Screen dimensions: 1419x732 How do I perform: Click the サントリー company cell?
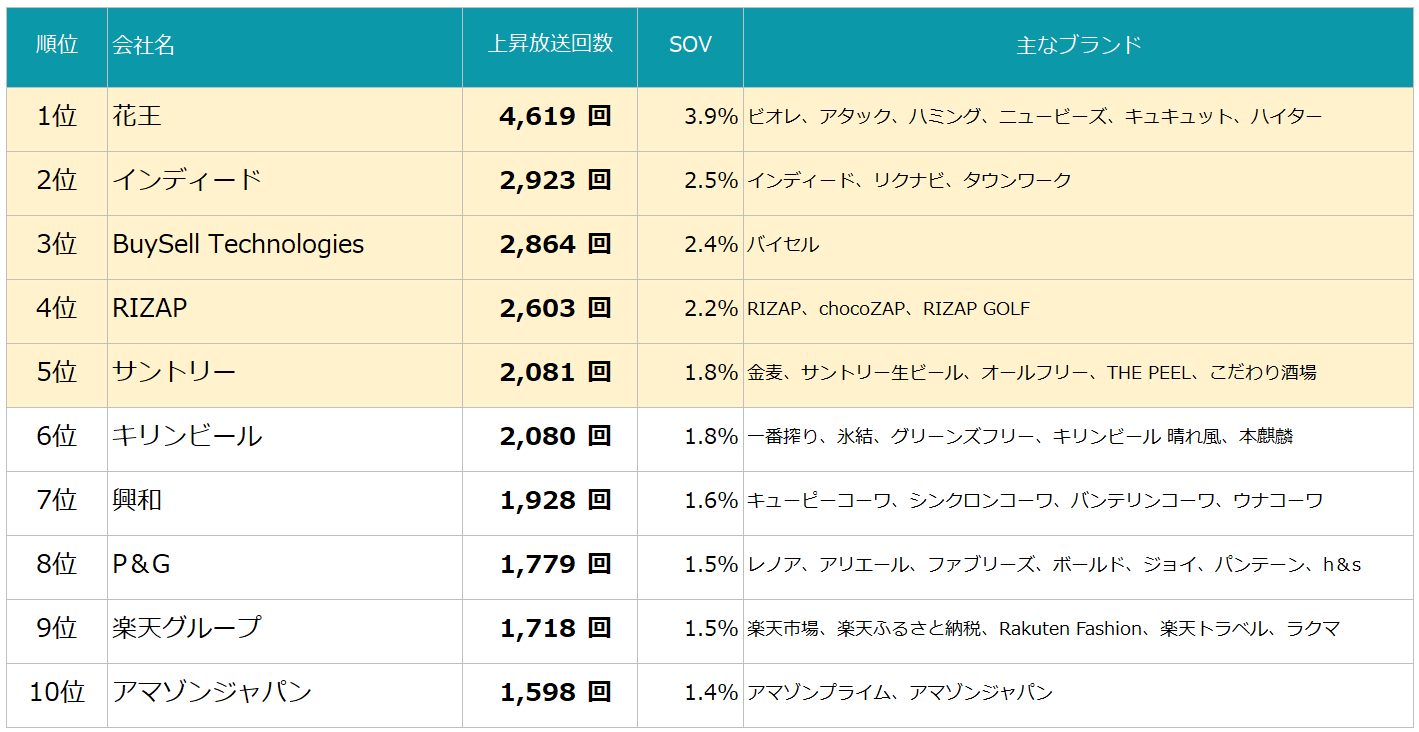[x=285, y=372]
